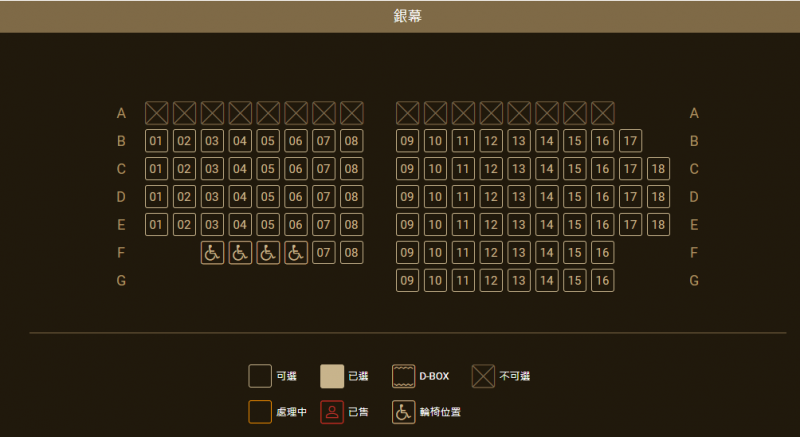Click the empty available-seat box in legend
Viewport: 800px width, 437px height.
tap(260, 376)
